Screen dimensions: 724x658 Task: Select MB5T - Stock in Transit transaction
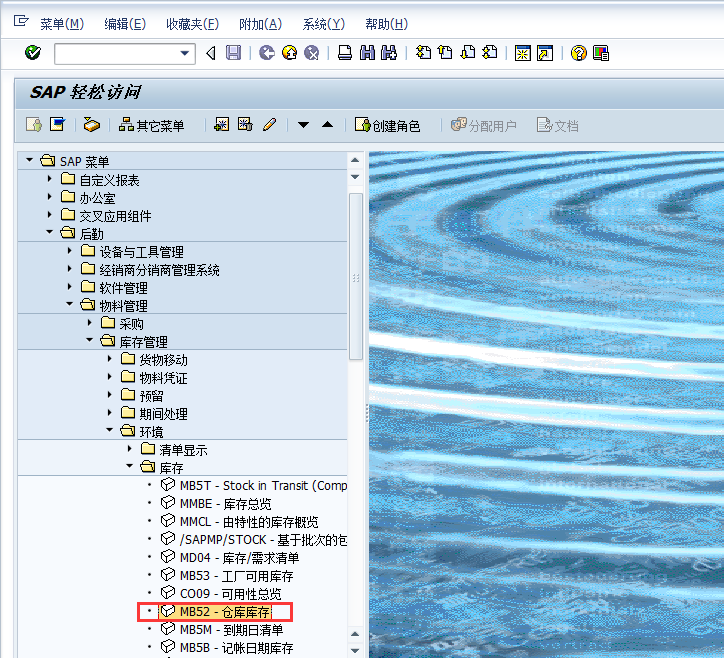click(263, 486)
